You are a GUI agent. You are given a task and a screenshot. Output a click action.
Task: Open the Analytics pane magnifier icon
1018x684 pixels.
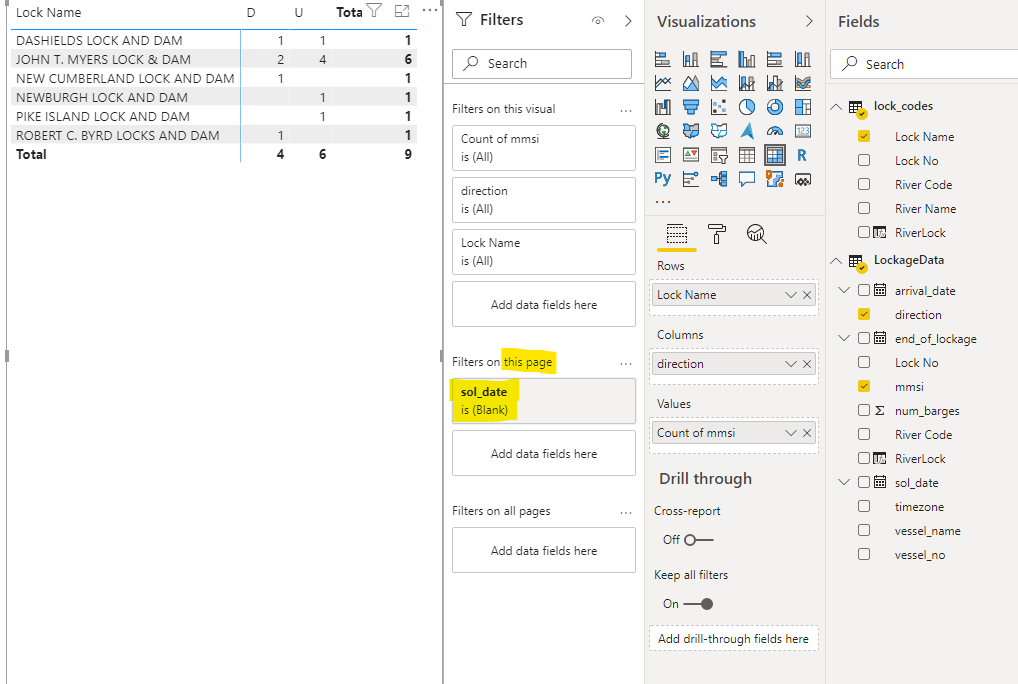pyautogui.click(x=756, y=234)
